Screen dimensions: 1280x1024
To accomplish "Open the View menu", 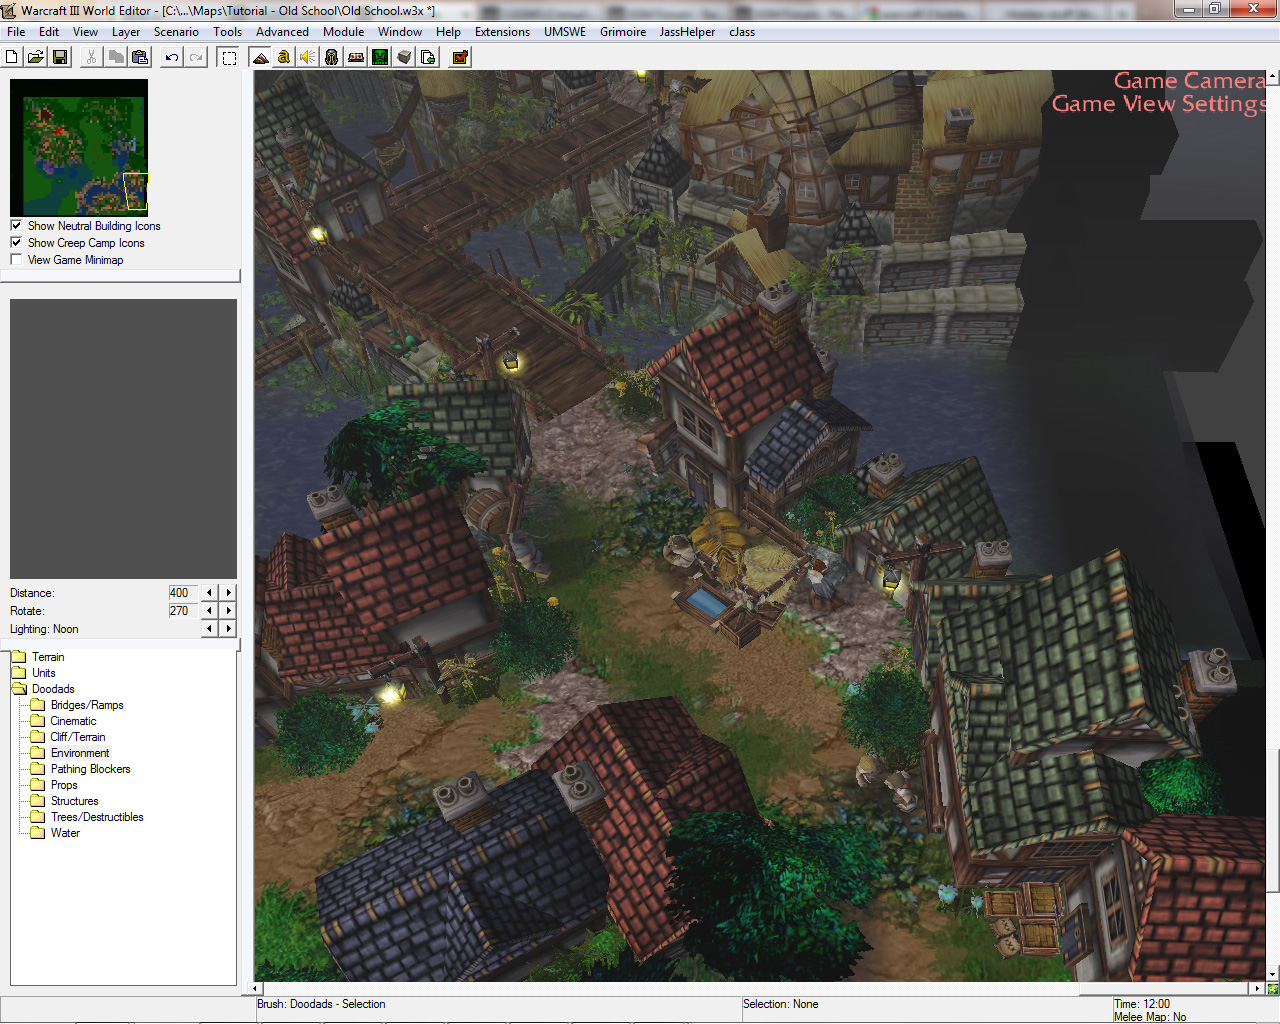I will pos(86,32).
